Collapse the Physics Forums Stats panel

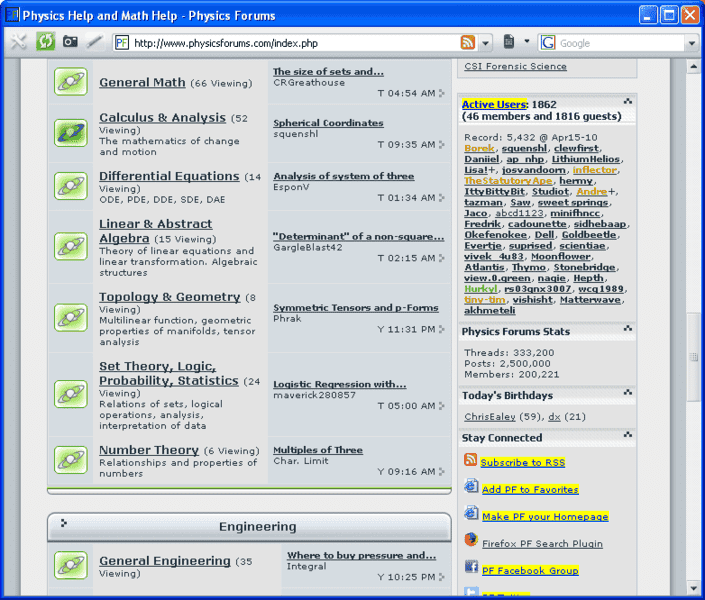[628, 329]
